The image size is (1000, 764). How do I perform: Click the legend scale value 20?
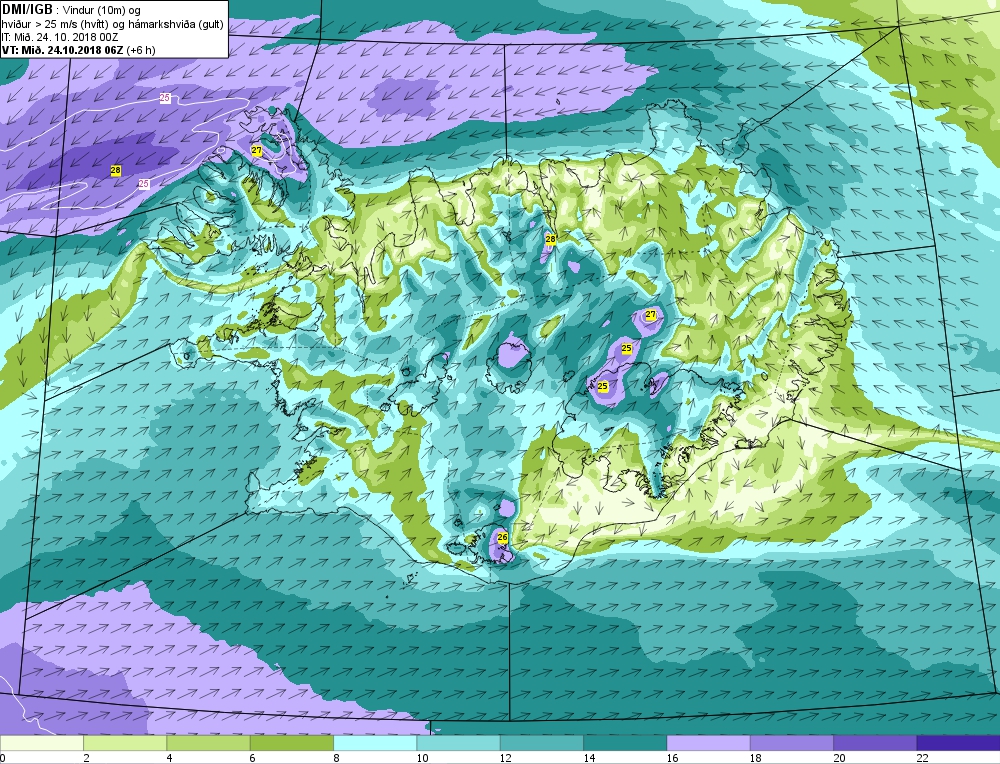tap(839, 758)
